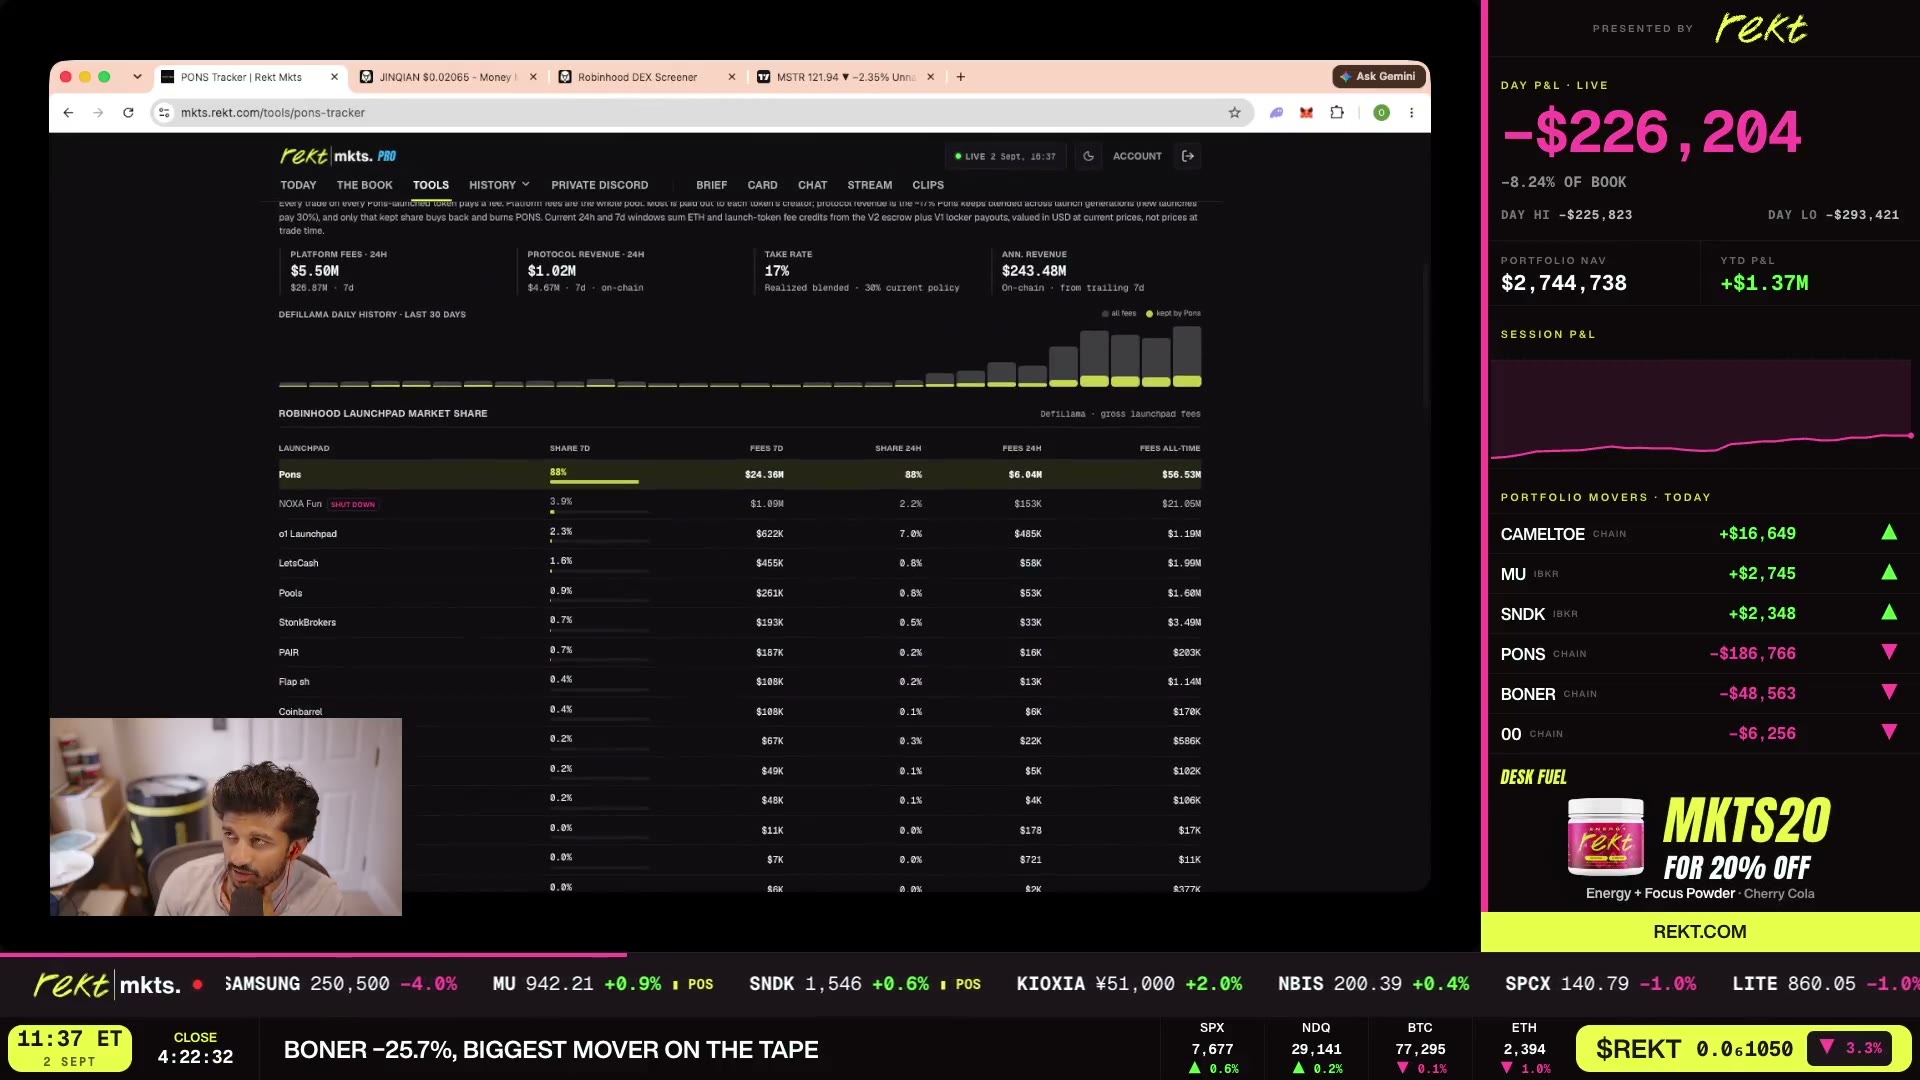The height and width of the screenshot is (1080, 1920).
Task: Open the BRIEF nav link
Action: tap(711, 185)
